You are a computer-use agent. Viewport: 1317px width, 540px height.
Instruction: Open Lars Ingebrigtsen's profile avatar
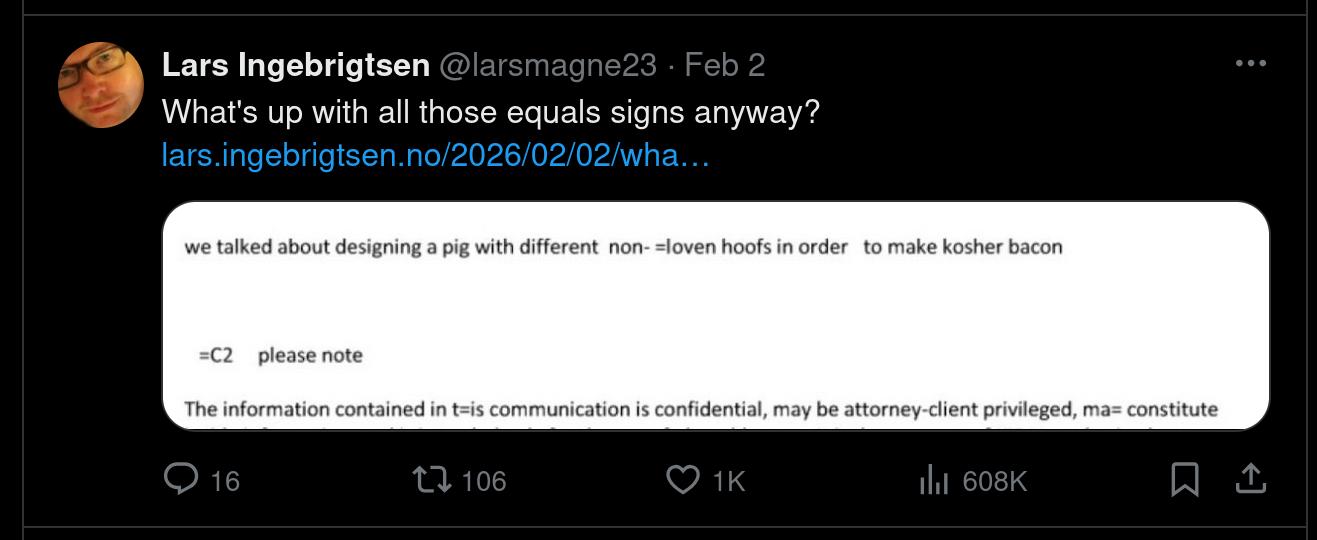click(101, 85)
